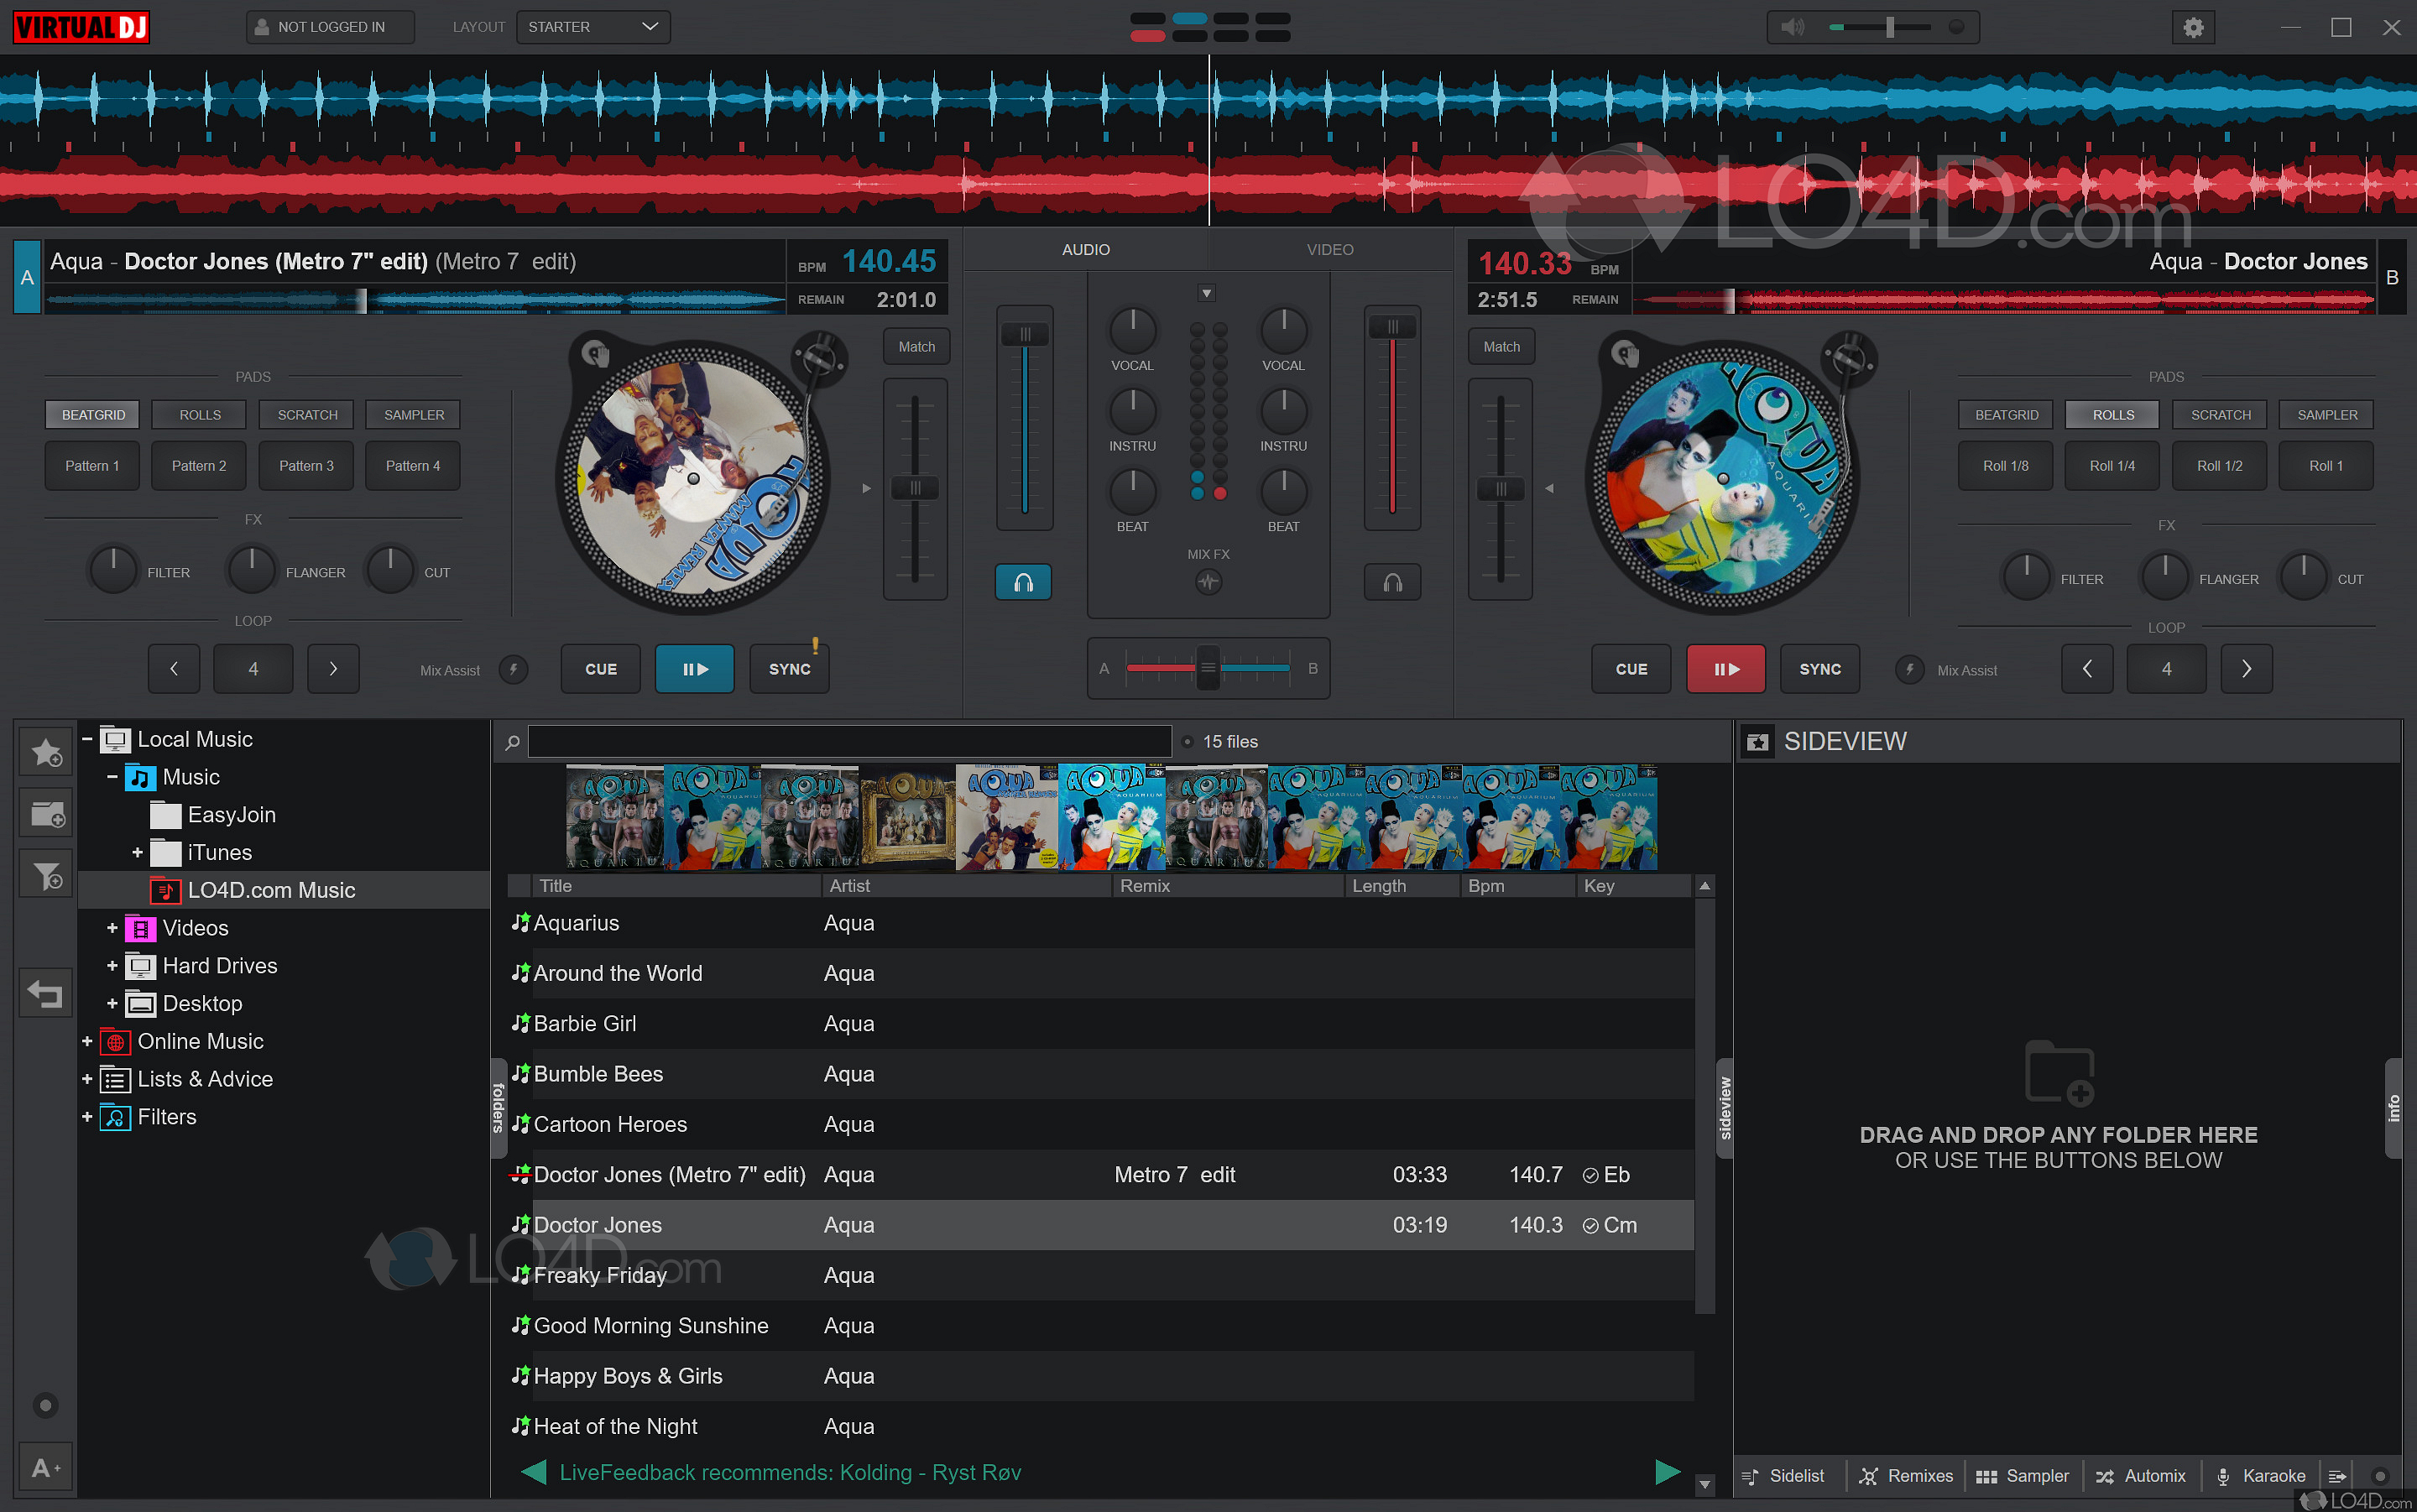This screenshot has width=2417, height=1512.
Task: Select the Barbie Girl track row
Action: (1100, 1024)
